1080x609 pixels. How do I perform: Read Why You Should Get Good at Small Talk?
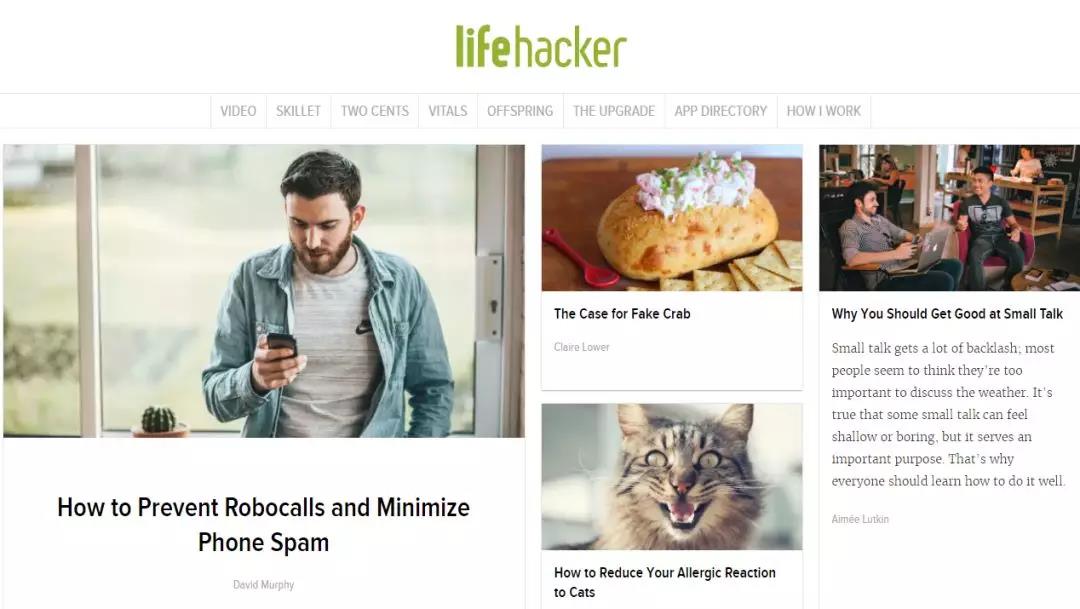tap(947, 314)
